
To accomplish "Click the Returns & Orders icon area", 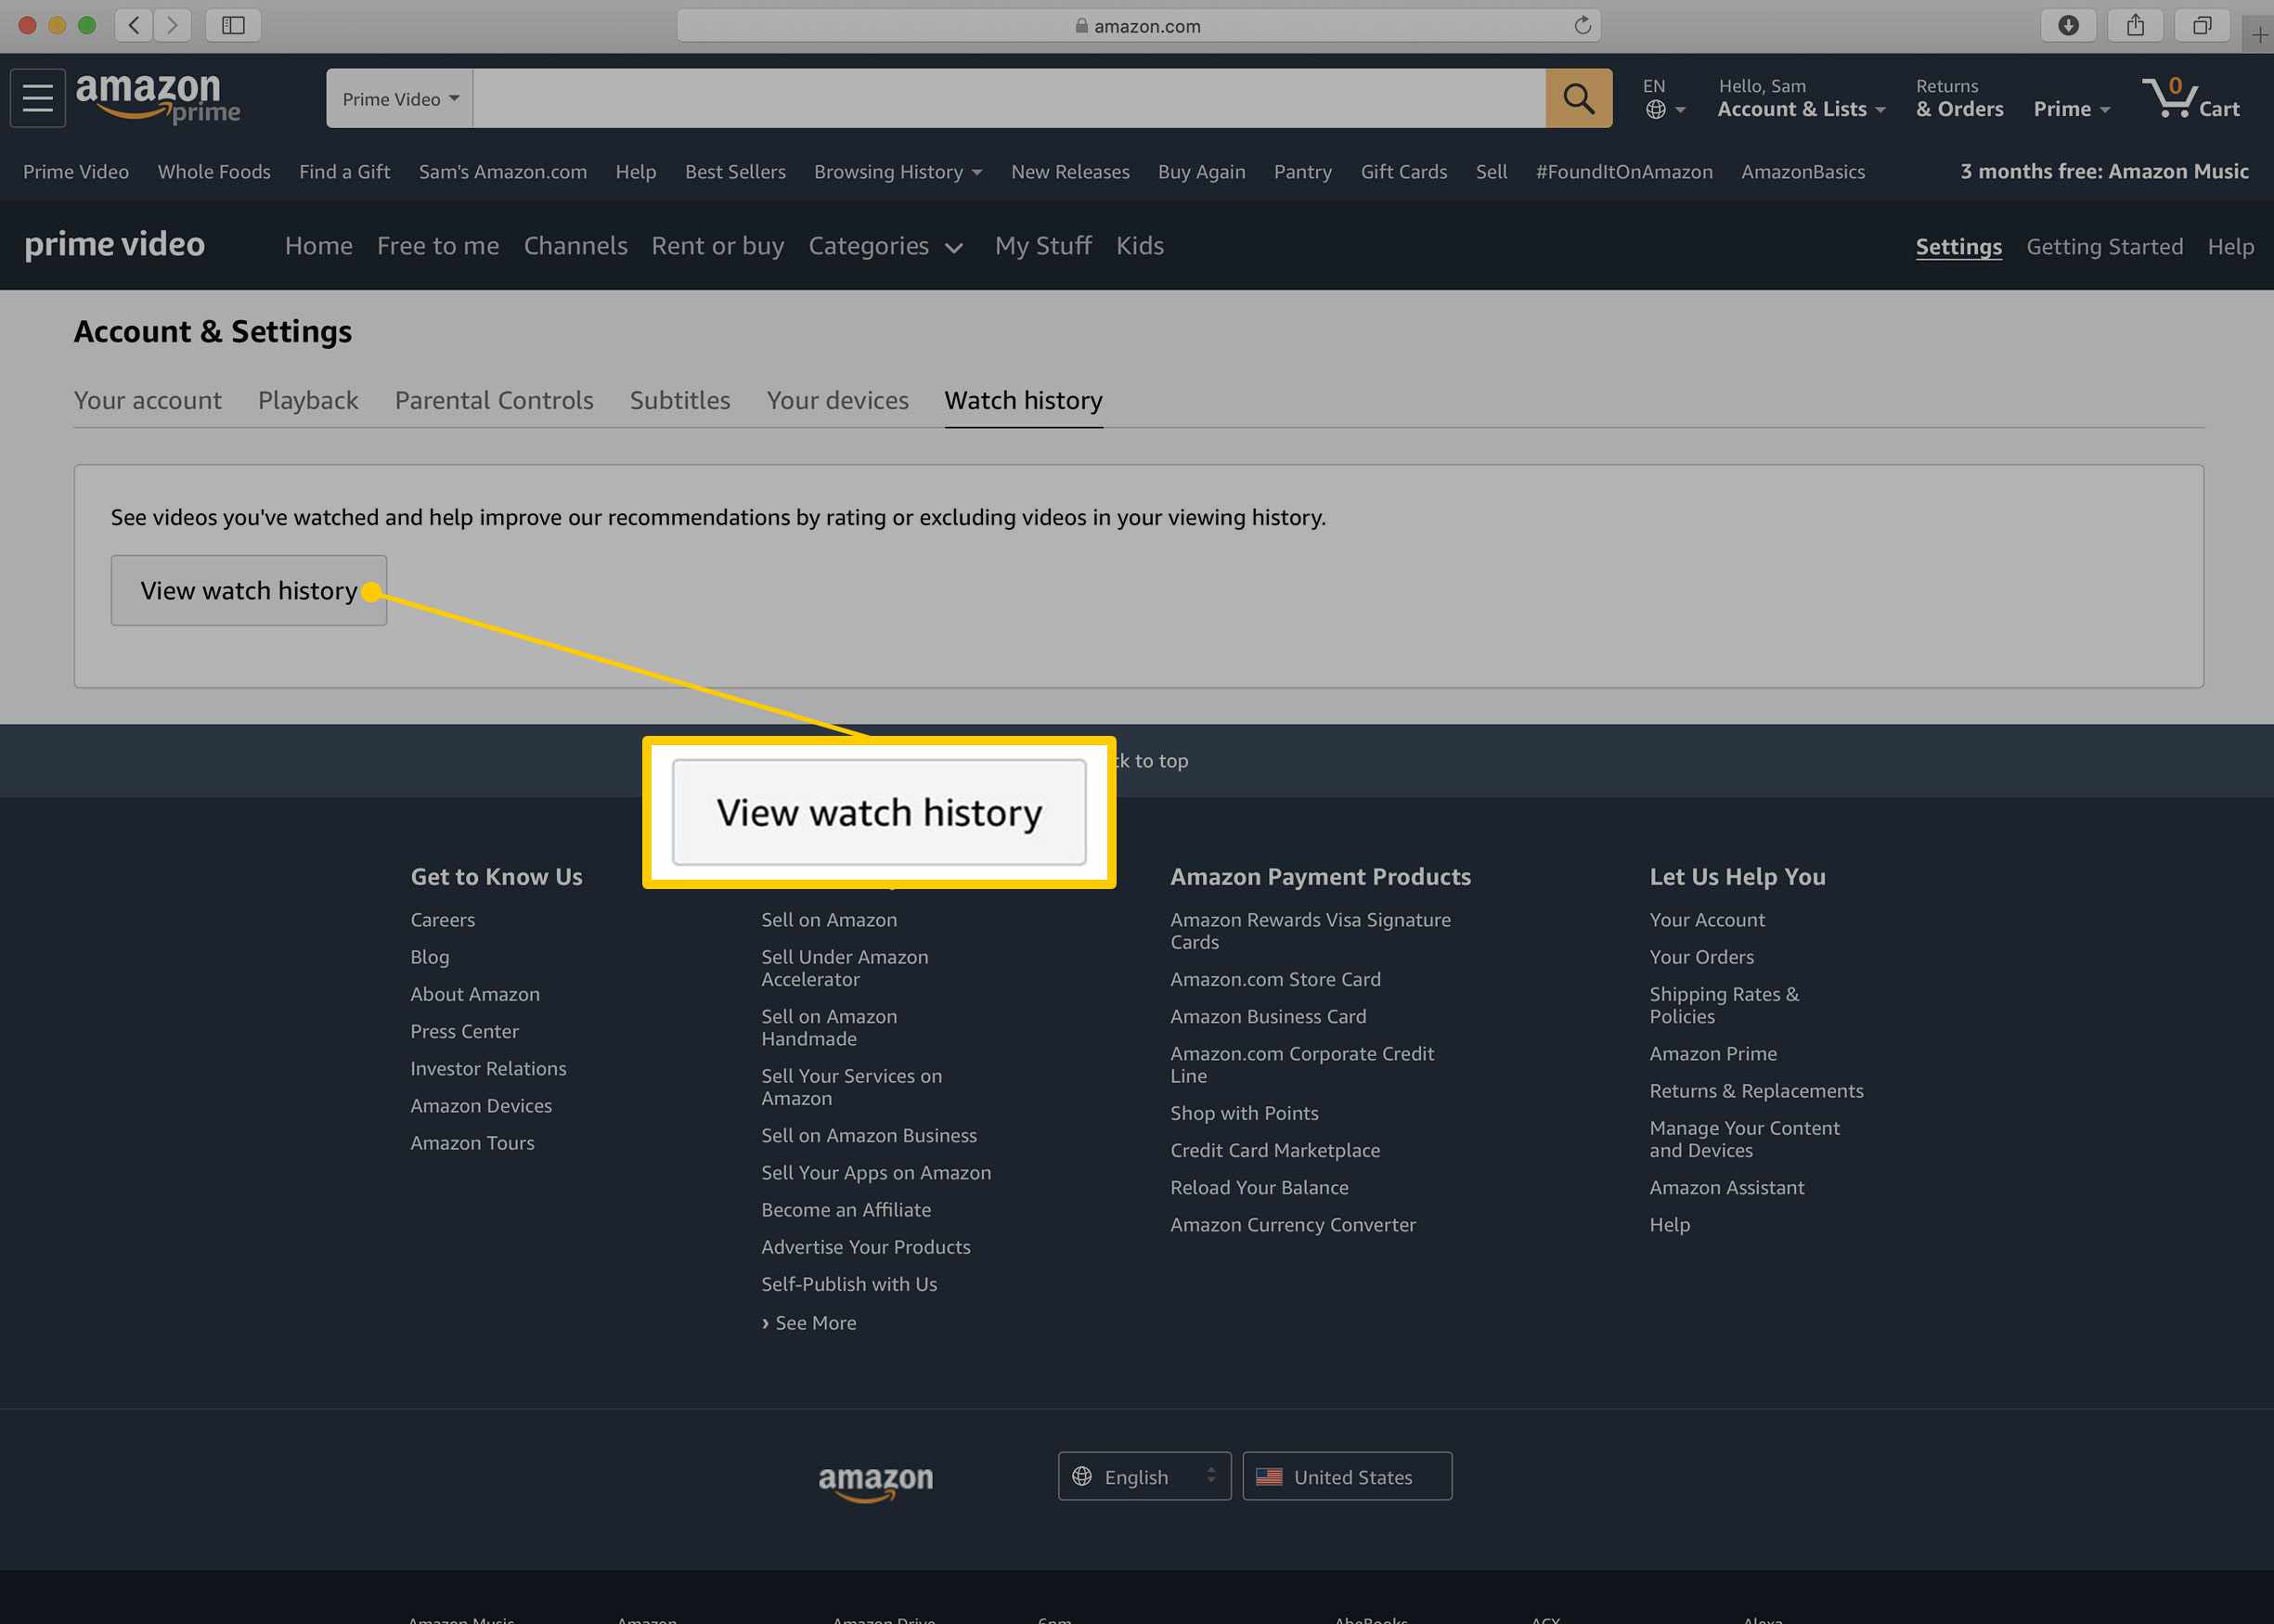I will point(1957,97).
